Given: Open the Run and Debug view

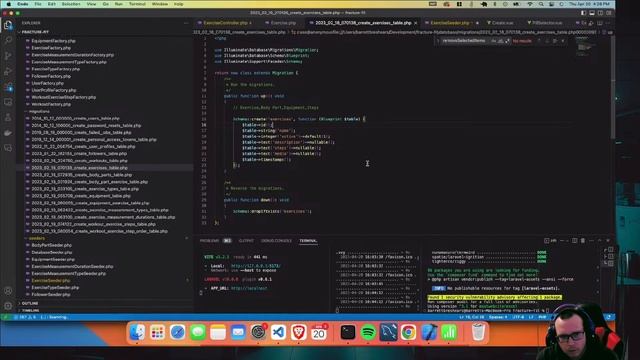Looking at the screenshot, I should tap(8, 71).
